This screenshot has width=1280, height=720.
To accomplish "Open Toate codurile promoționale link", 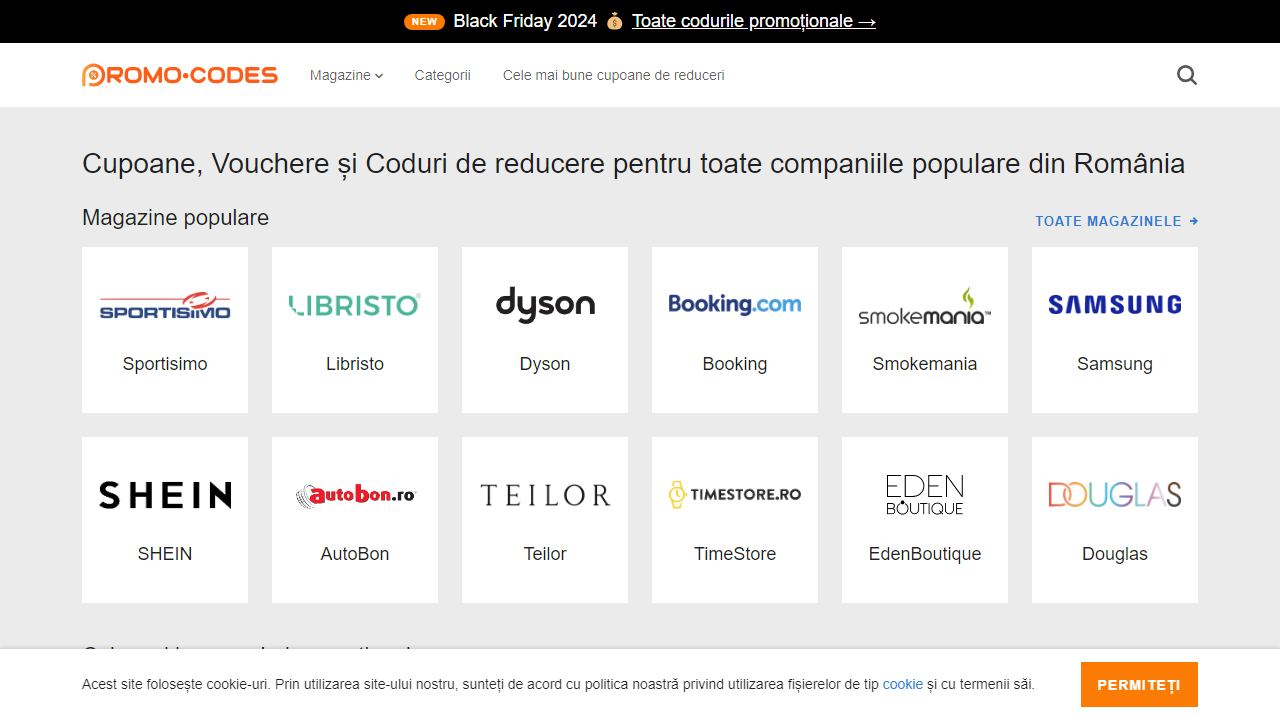I will click(754, 21).
